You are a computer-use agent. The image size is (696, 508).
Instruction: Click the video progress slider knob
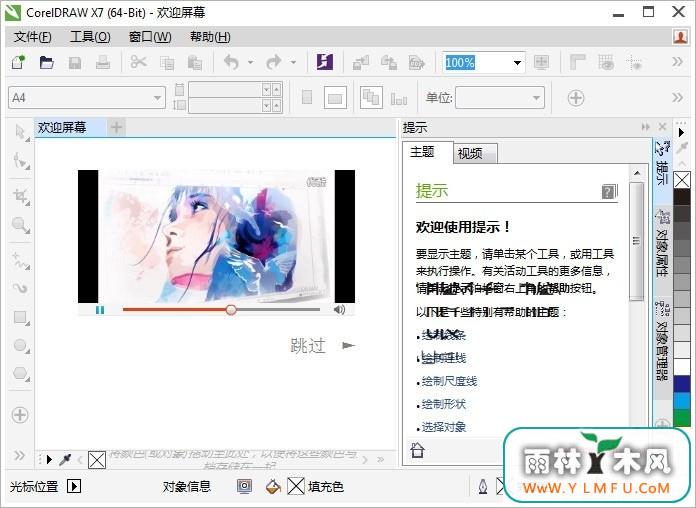(x=231, y=310)
